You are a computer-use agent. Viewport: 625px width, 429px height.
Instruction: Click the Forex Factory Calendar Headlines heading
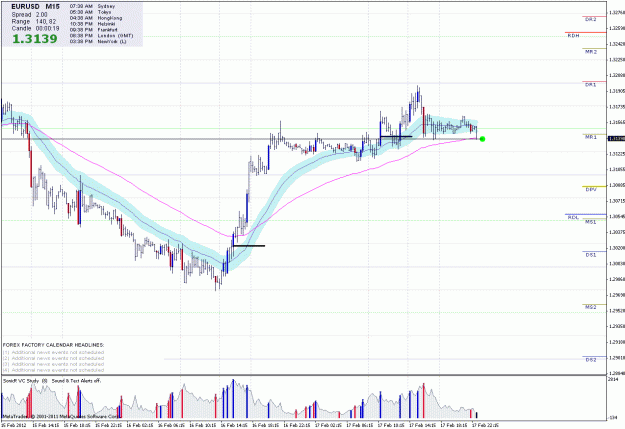click(53, 345)
